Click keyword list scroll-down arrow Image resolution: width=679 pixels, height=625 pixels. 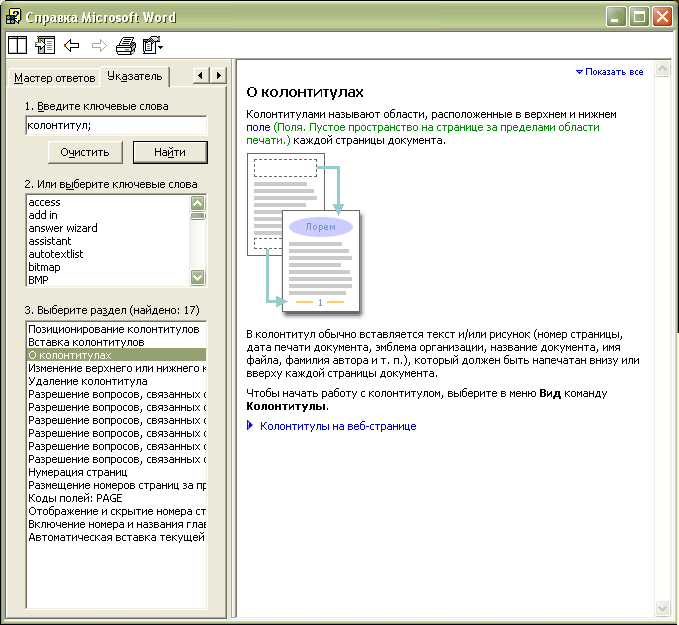tap(197, 277)
